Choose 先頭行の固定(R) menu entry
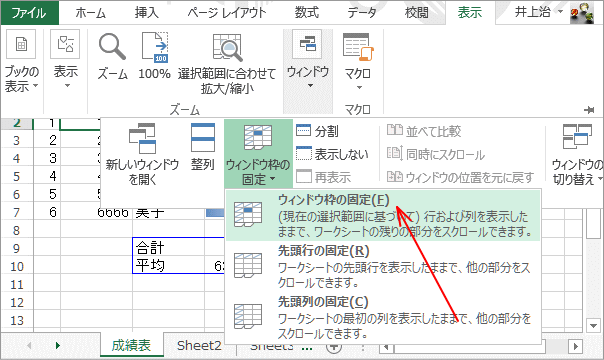The width and height of the screenshot is (604, 360). [x=383, y=266]
